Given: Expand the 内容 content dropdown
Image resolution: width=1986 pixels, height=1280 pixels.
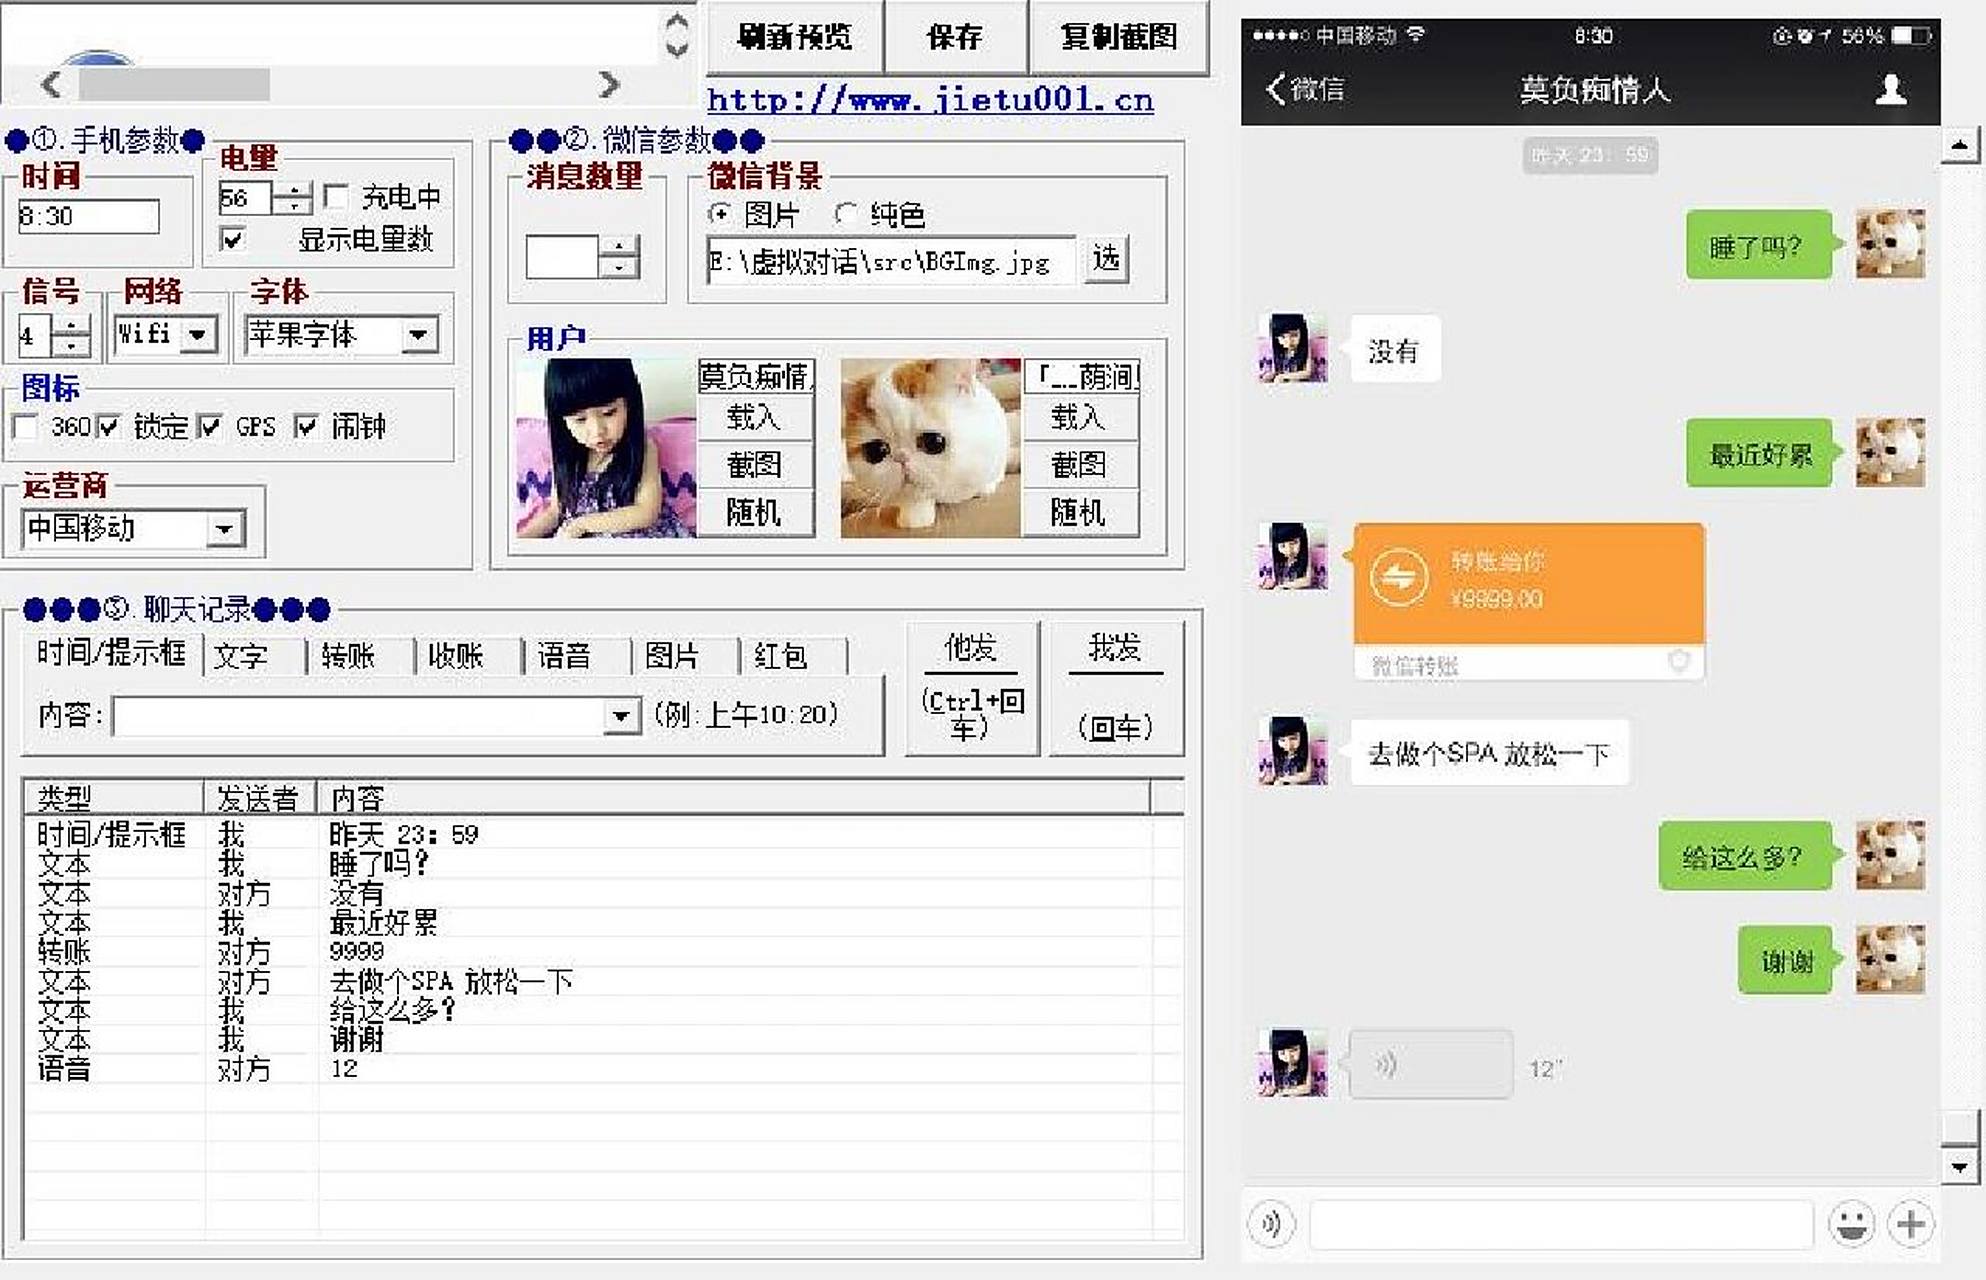Looking at the screenshot, I should point(621,714).
